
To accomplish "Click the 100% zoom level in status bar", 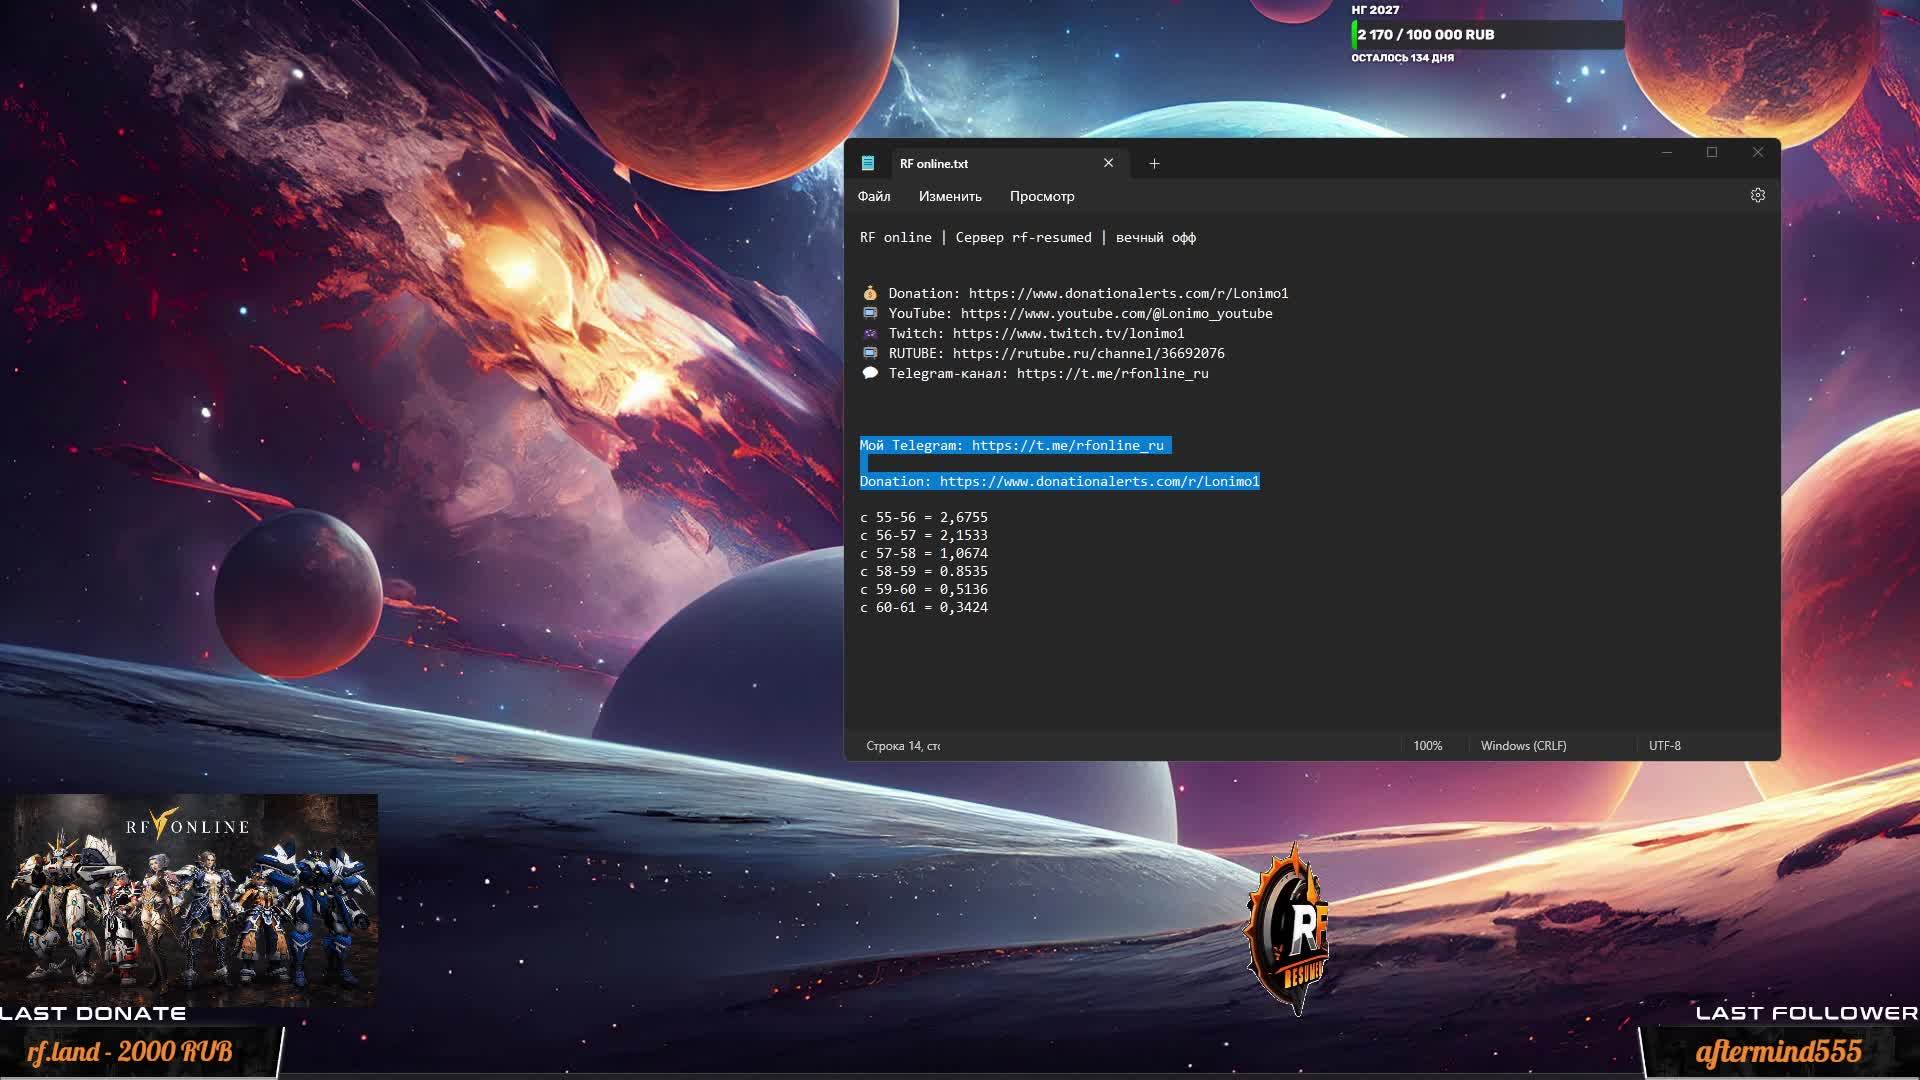I will (x=1427, y=746).
